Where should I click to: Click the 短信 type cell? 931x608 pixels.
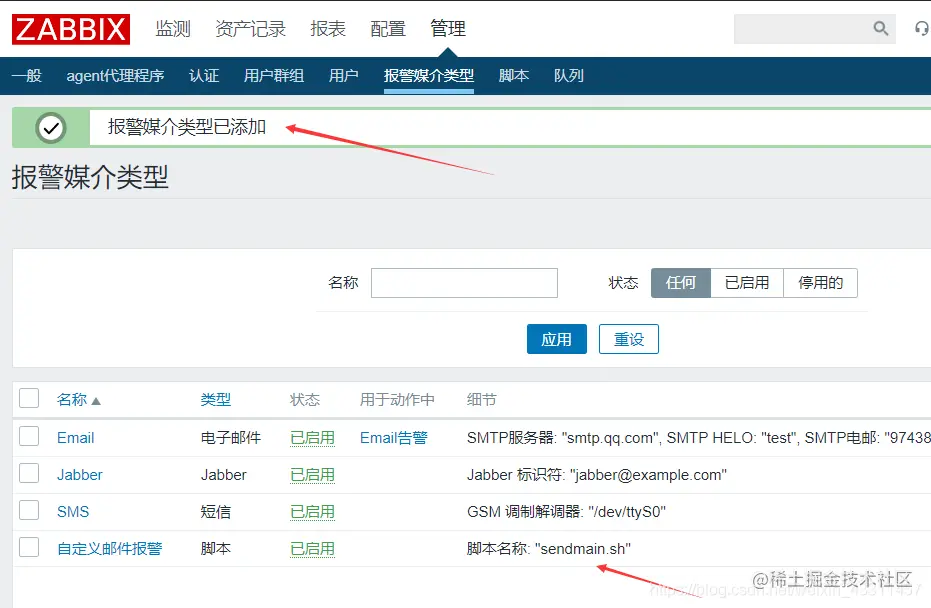click(216, 511)
